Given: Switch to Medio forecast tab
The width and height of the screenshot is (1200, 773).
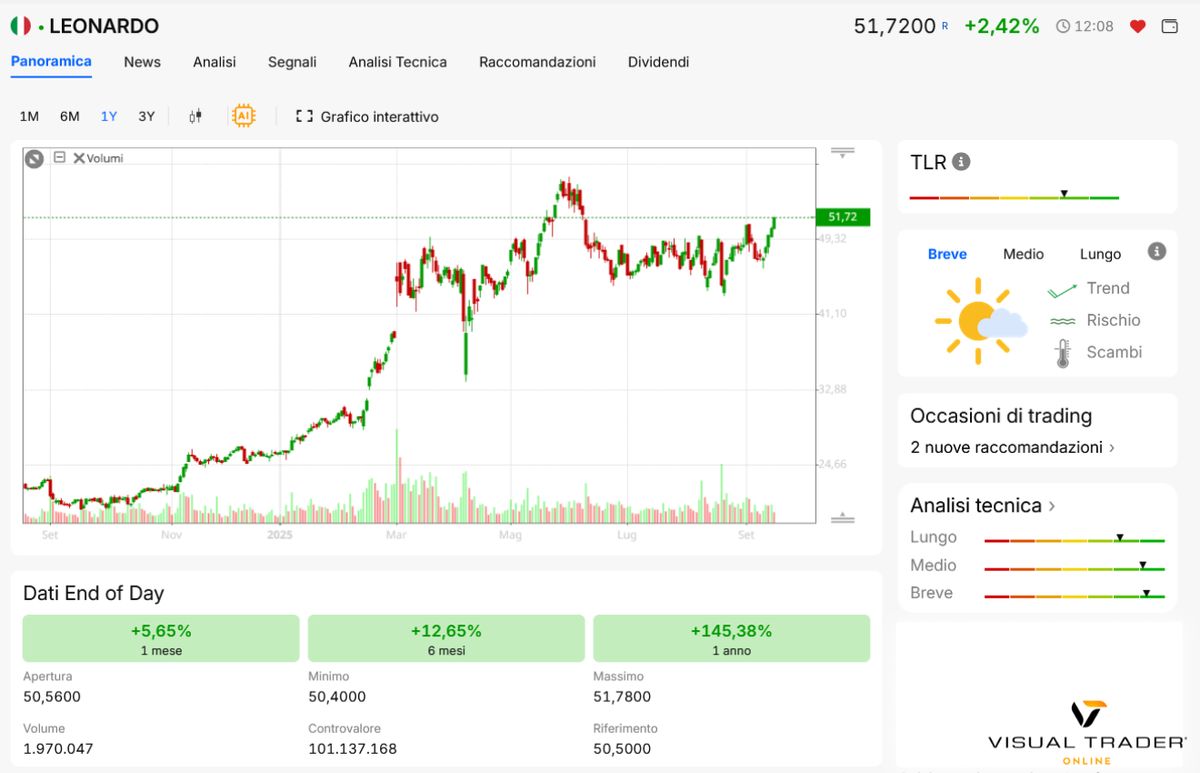Looking at the screenshot, I should click(1023, 254).
